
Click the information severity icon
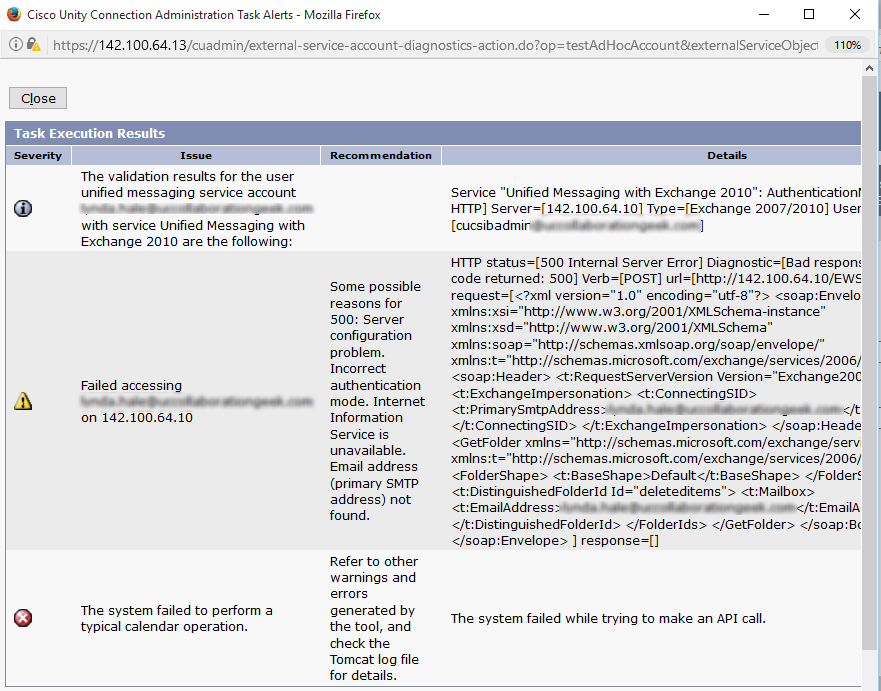[x=22, y=208]
